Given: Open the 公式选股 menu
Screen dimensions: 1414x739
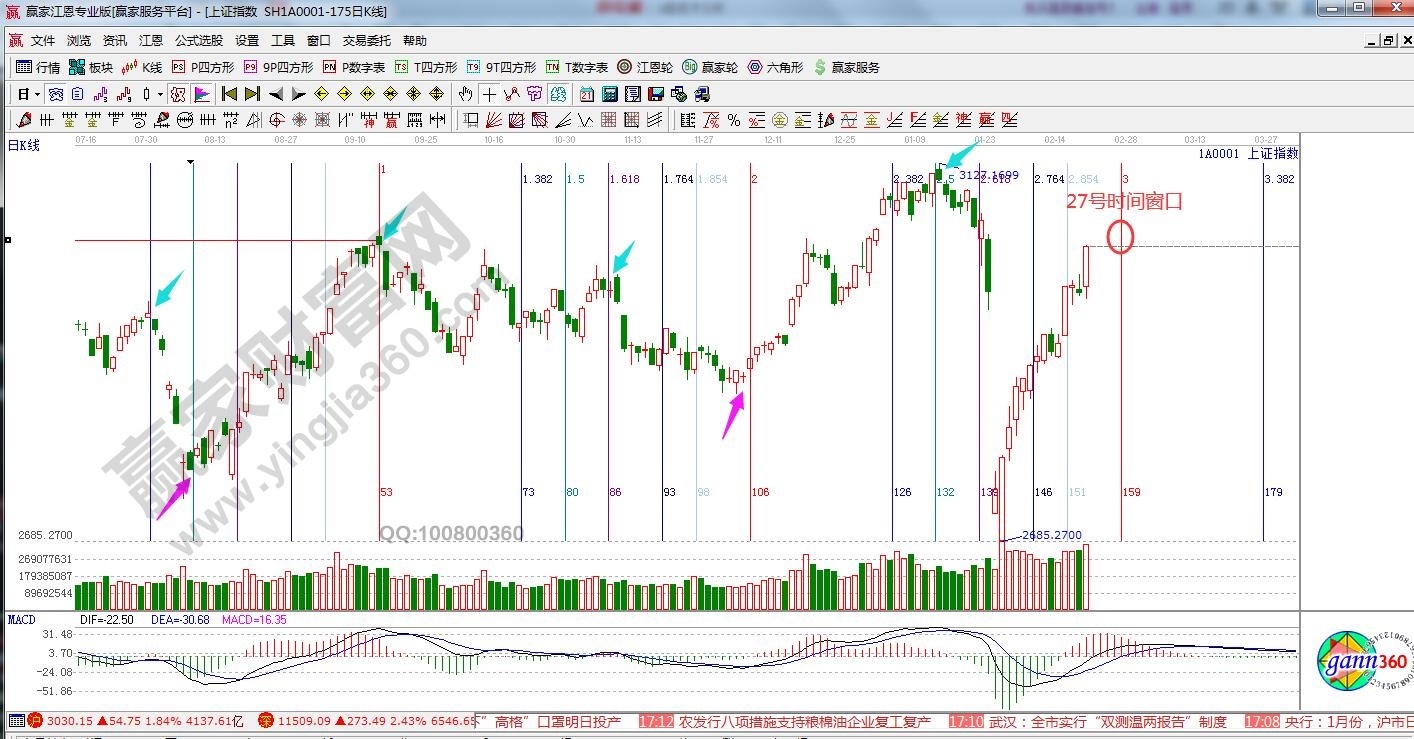Looking at the screenshot, I should (x=199, y=41).
